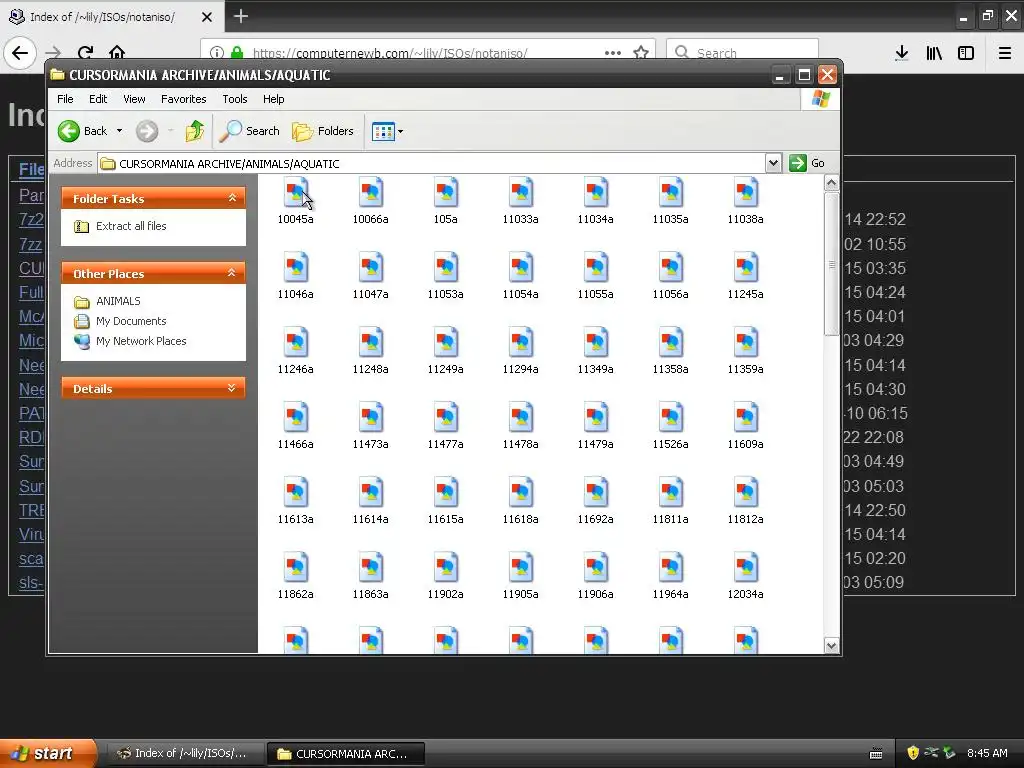This screenshot has height=768, width=1024.
Task: Select file icon 10066a
Action: tap(371, 193)
